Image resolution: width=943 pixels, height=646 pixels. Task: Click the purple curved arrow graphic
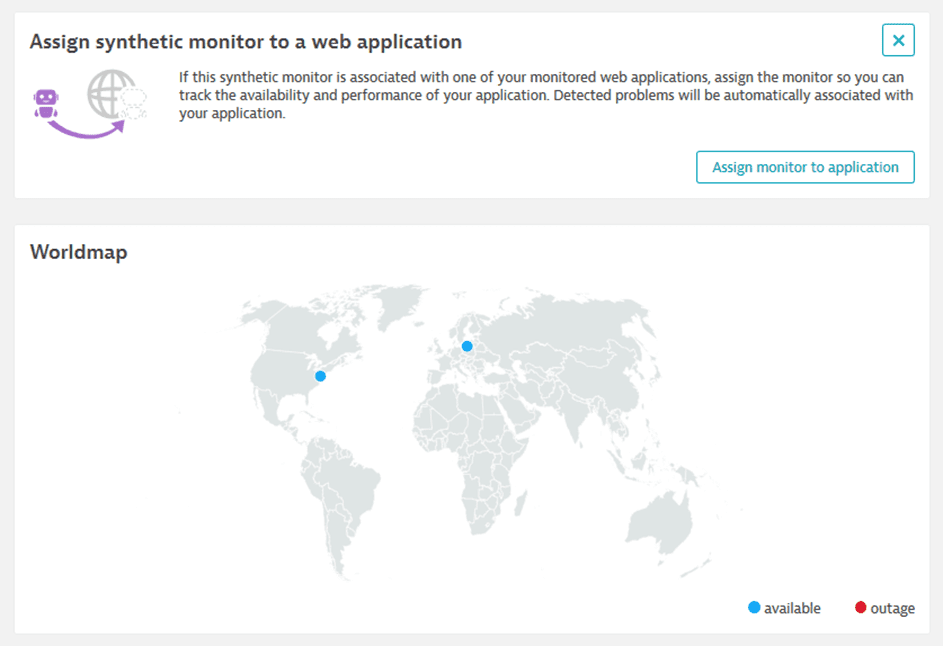pyautogui.click(x=87, y=129)
